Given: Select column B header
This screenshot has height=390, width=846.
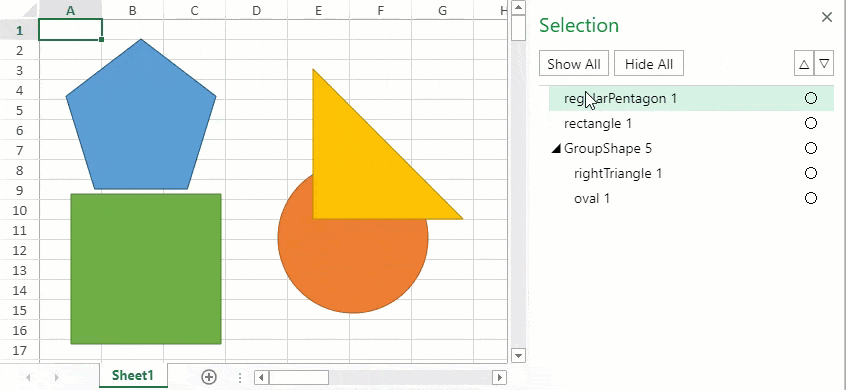Looking at the screenshot, I should [132, 10].
